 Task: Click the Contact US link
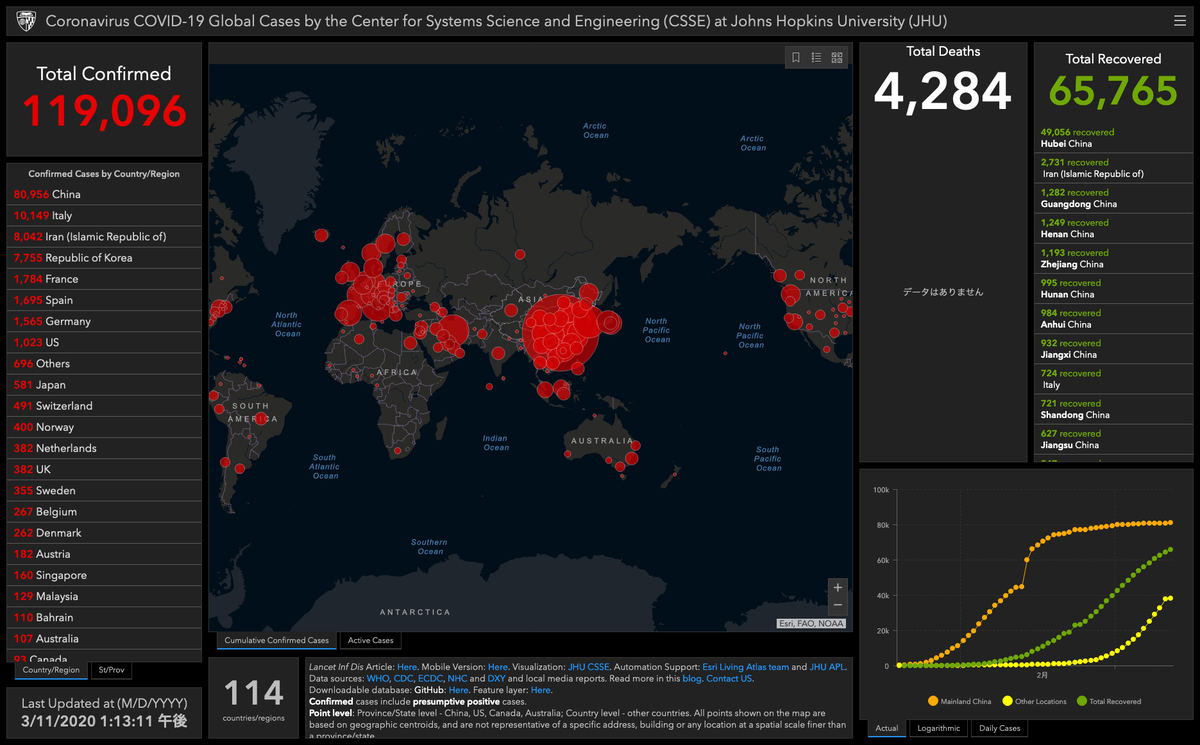(x=730, y=678)
